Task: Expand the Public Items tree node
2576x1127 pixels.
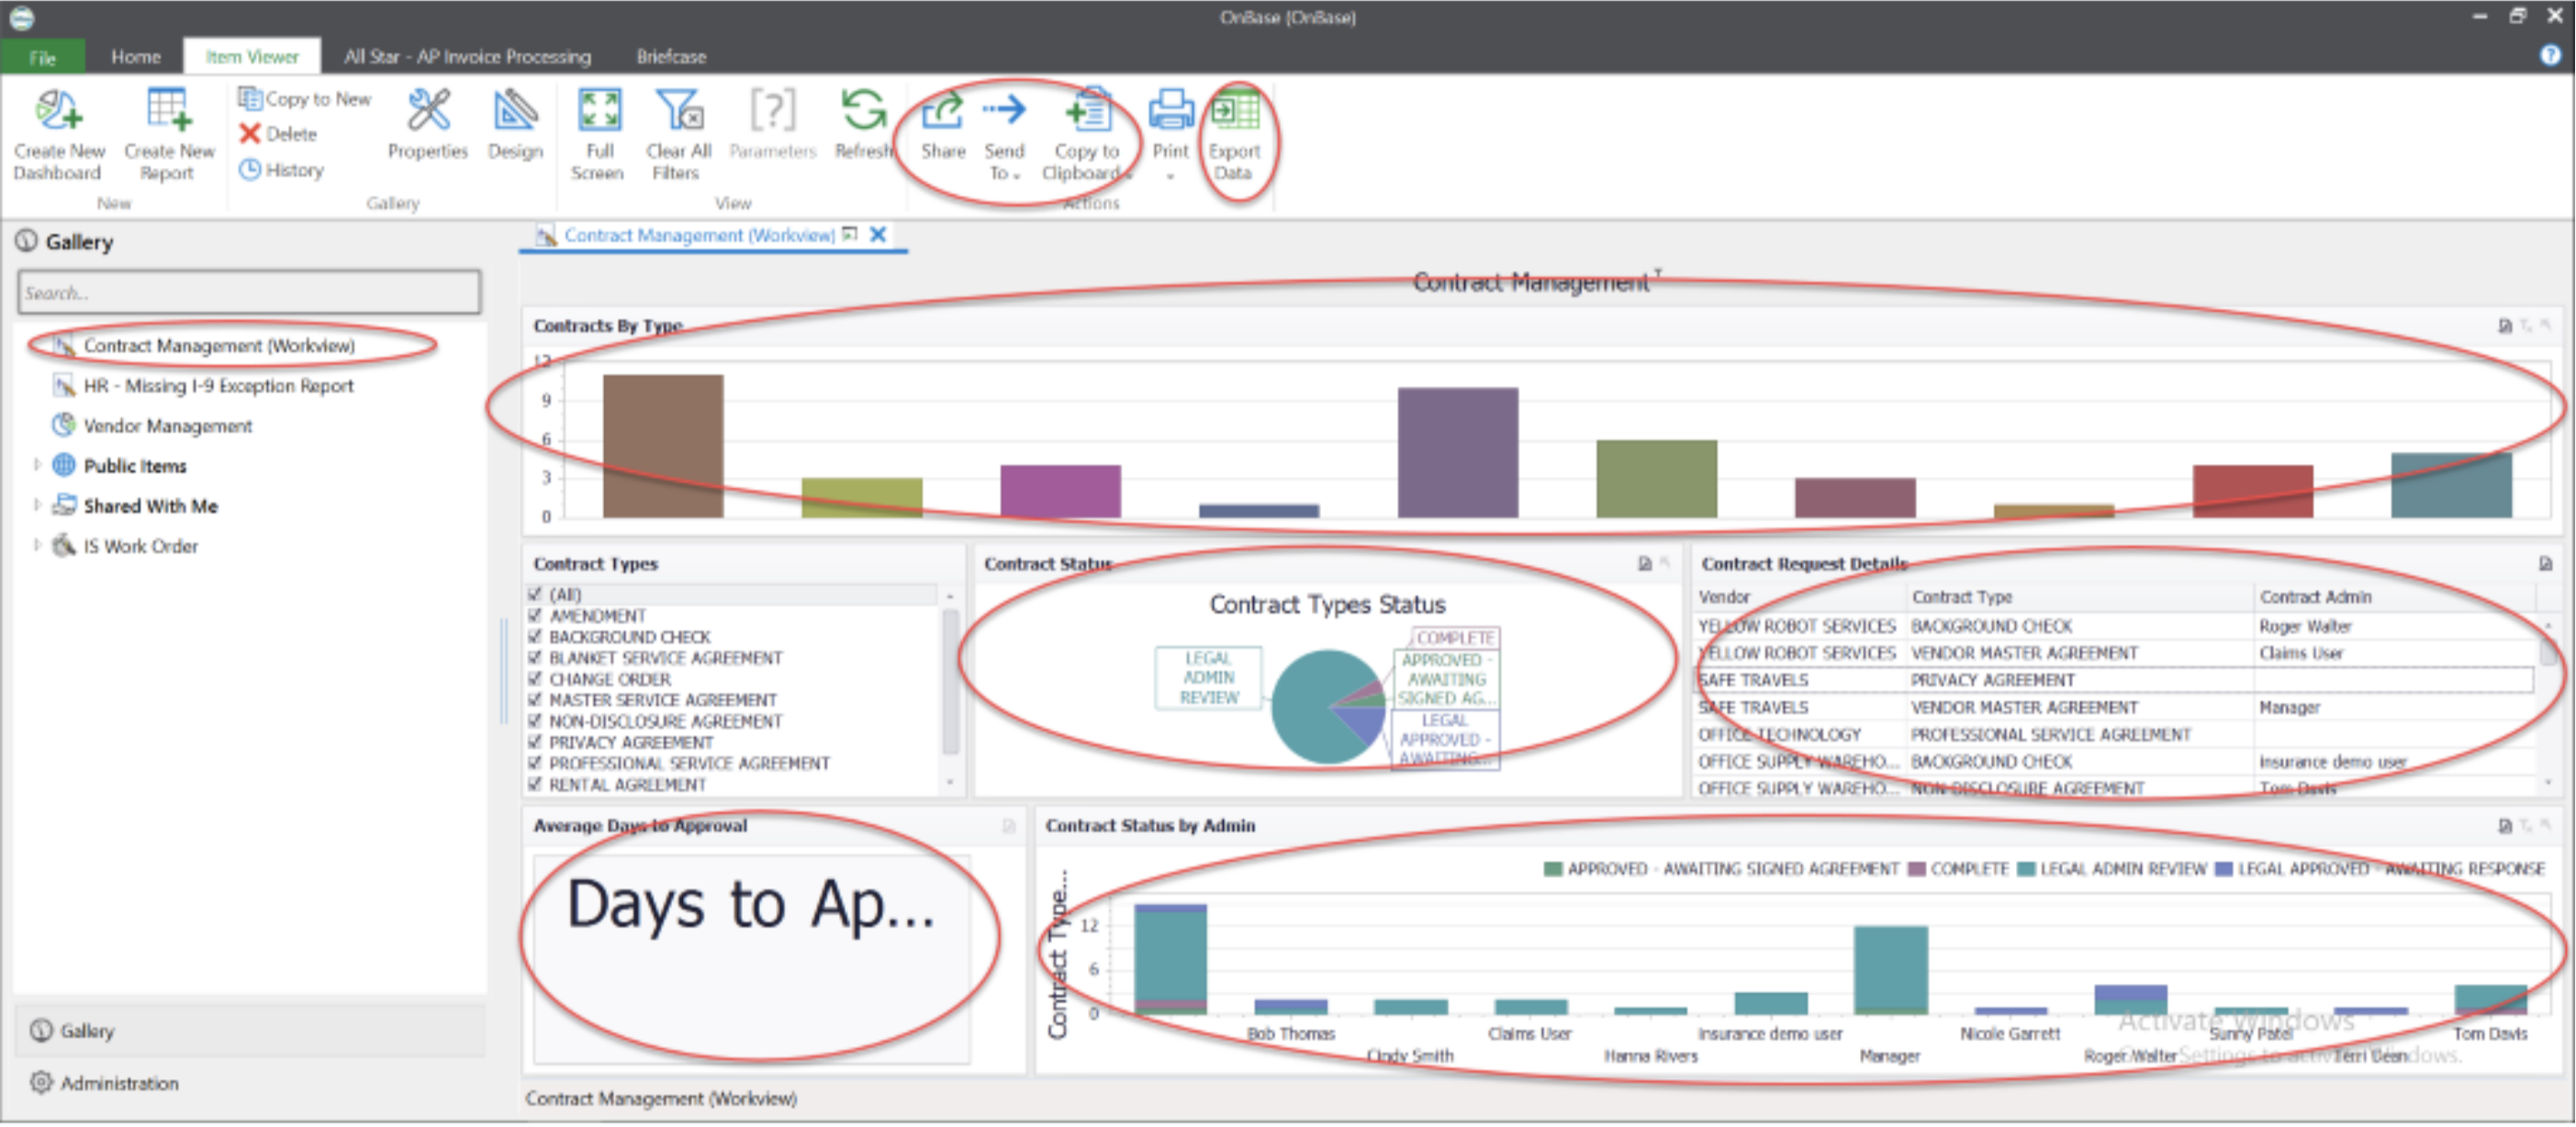Action: pos(37,466)
